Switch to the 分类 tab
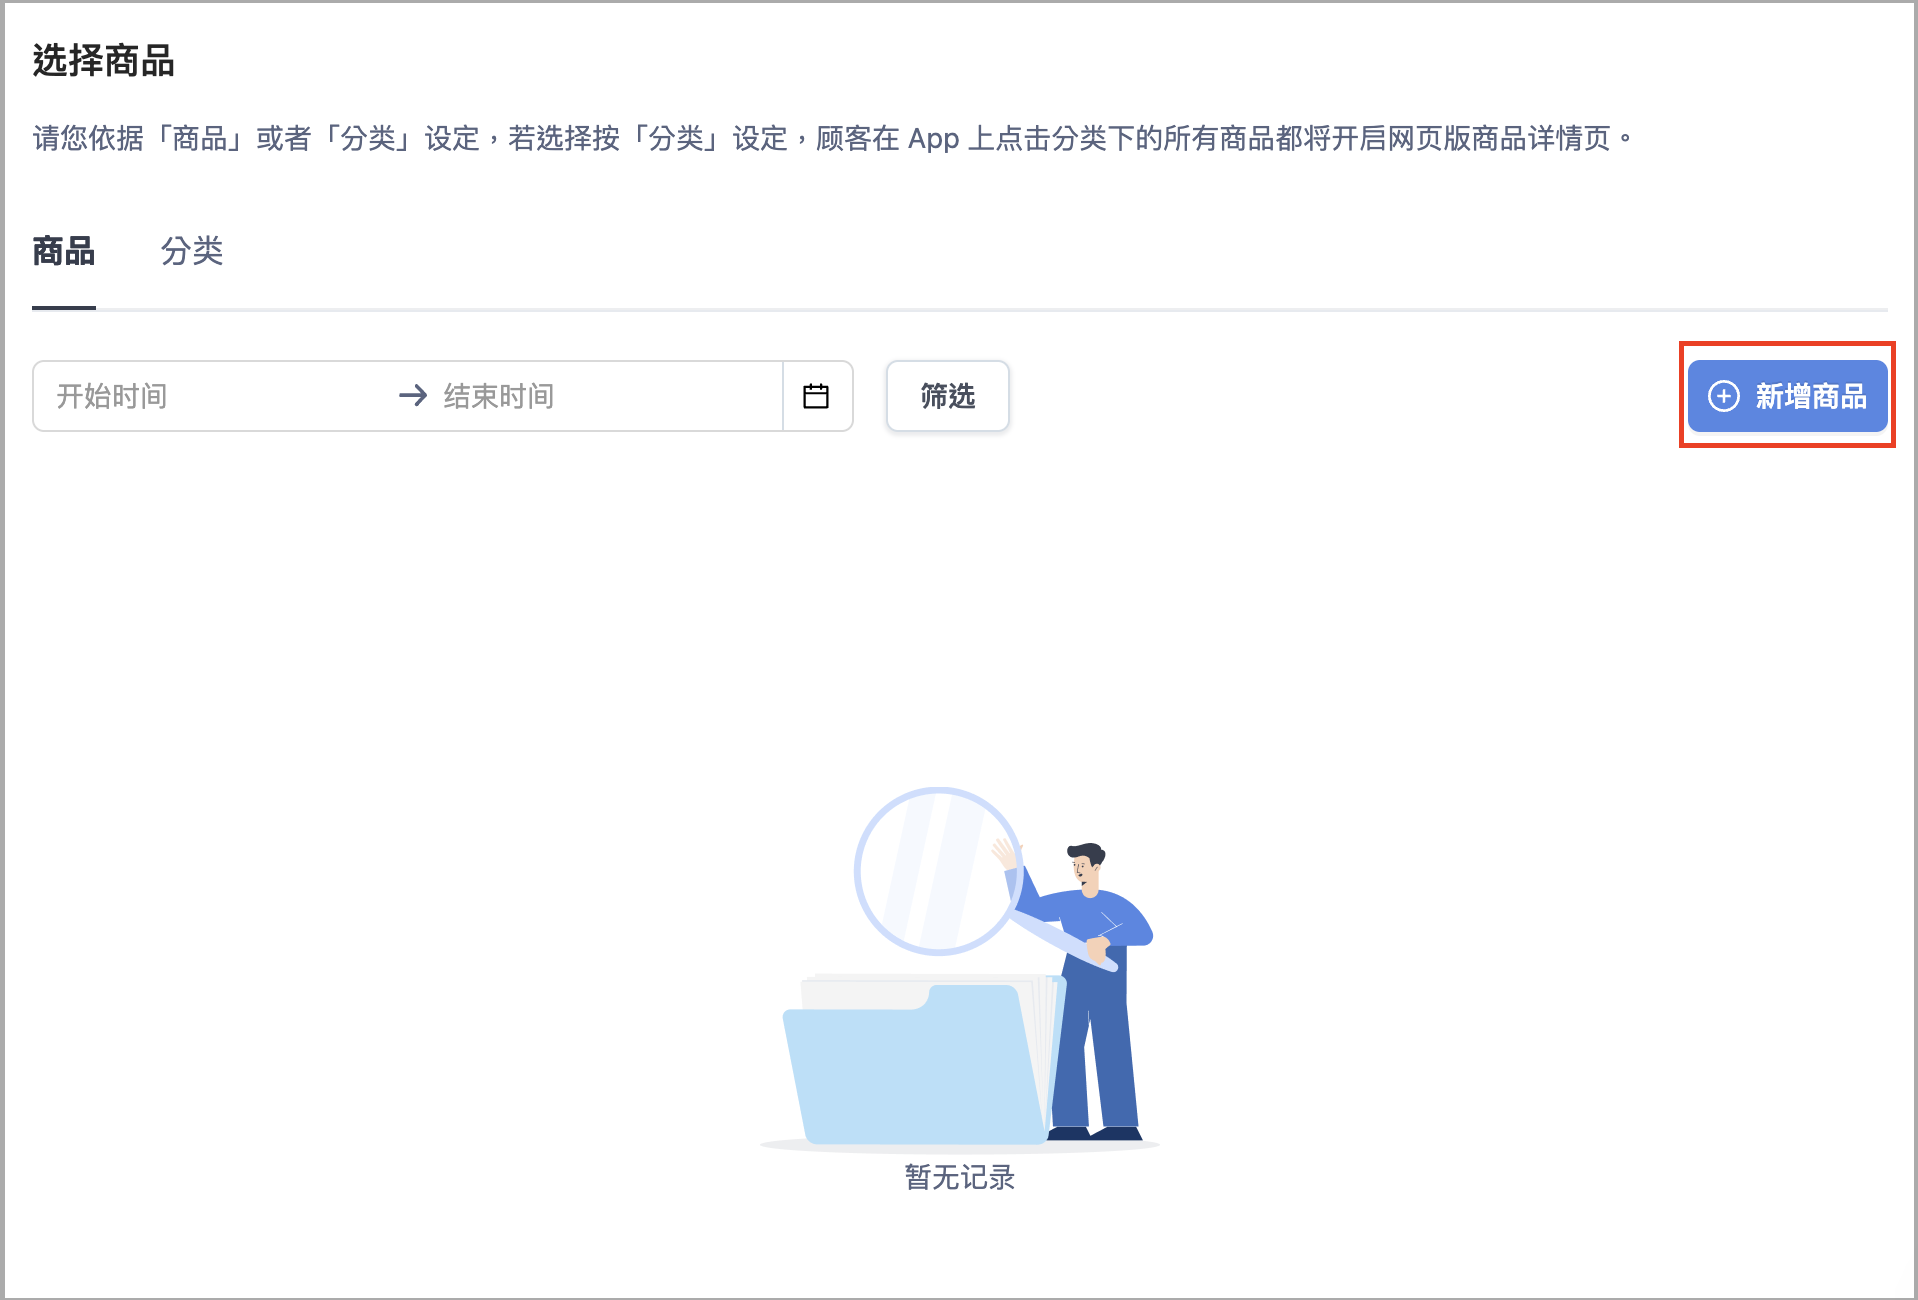1918x1300 pixels. [192, 251]
